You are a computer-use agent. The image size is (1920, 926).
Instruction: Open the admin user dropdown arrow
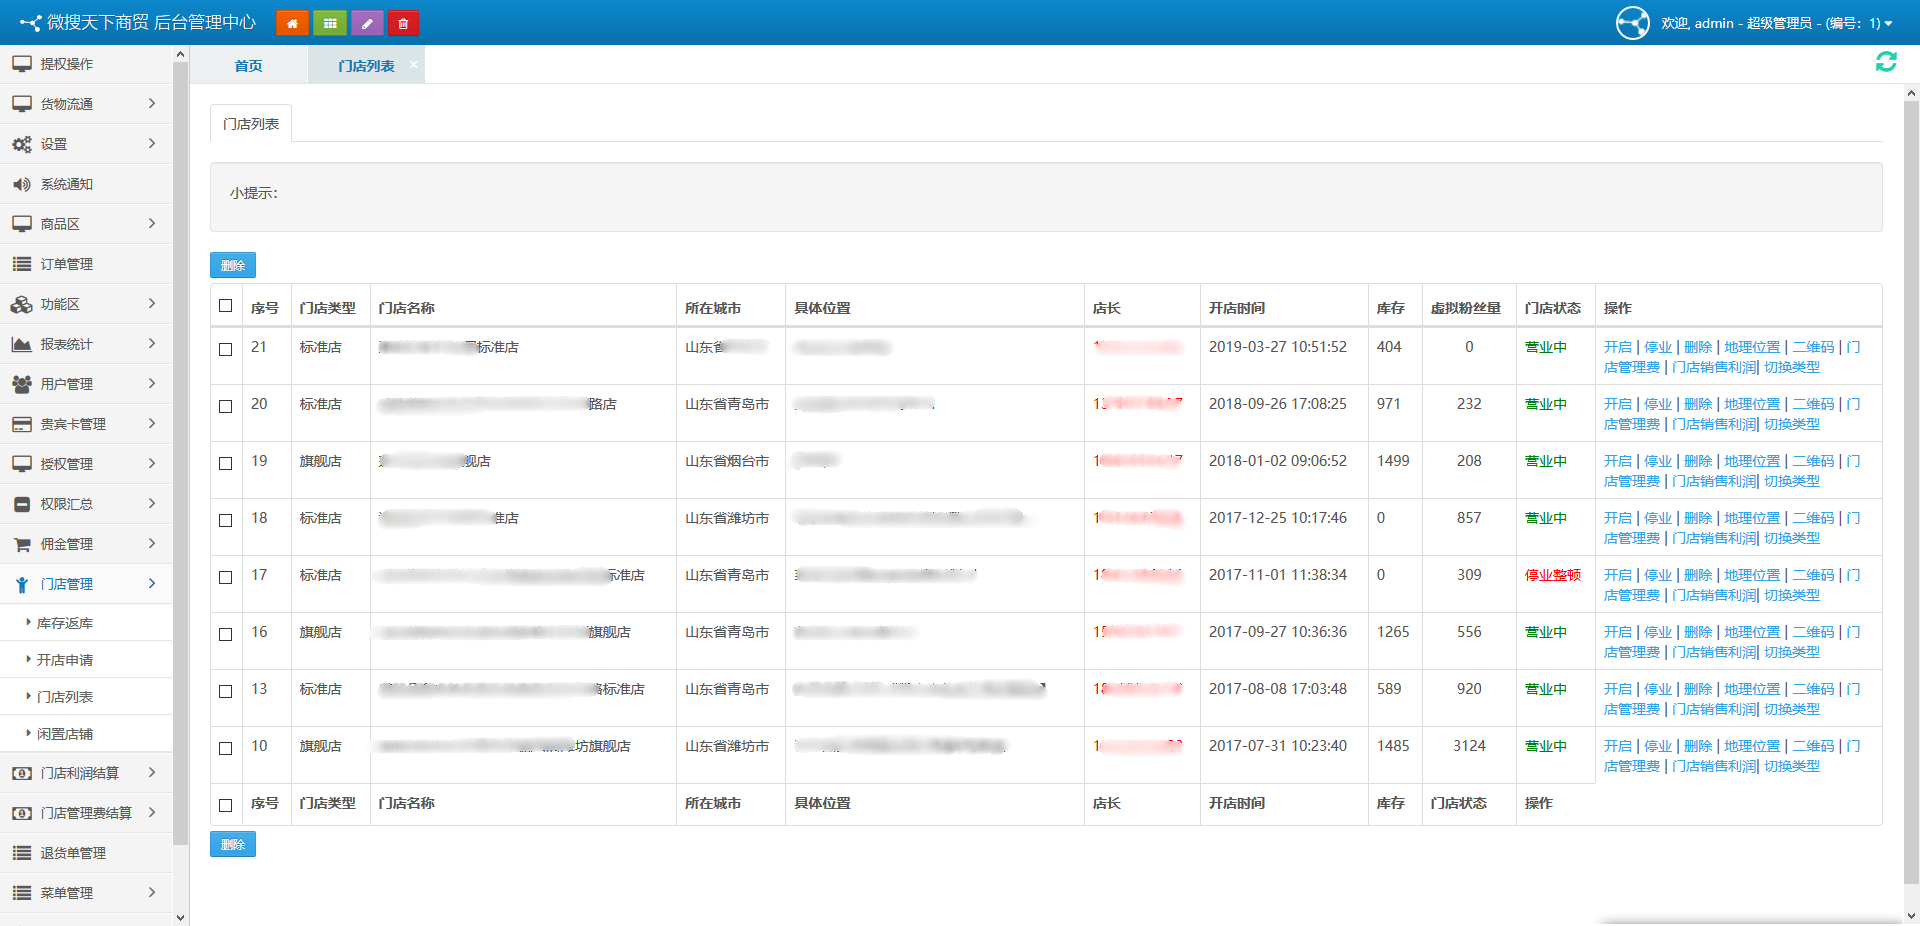tap(1889, 24)
